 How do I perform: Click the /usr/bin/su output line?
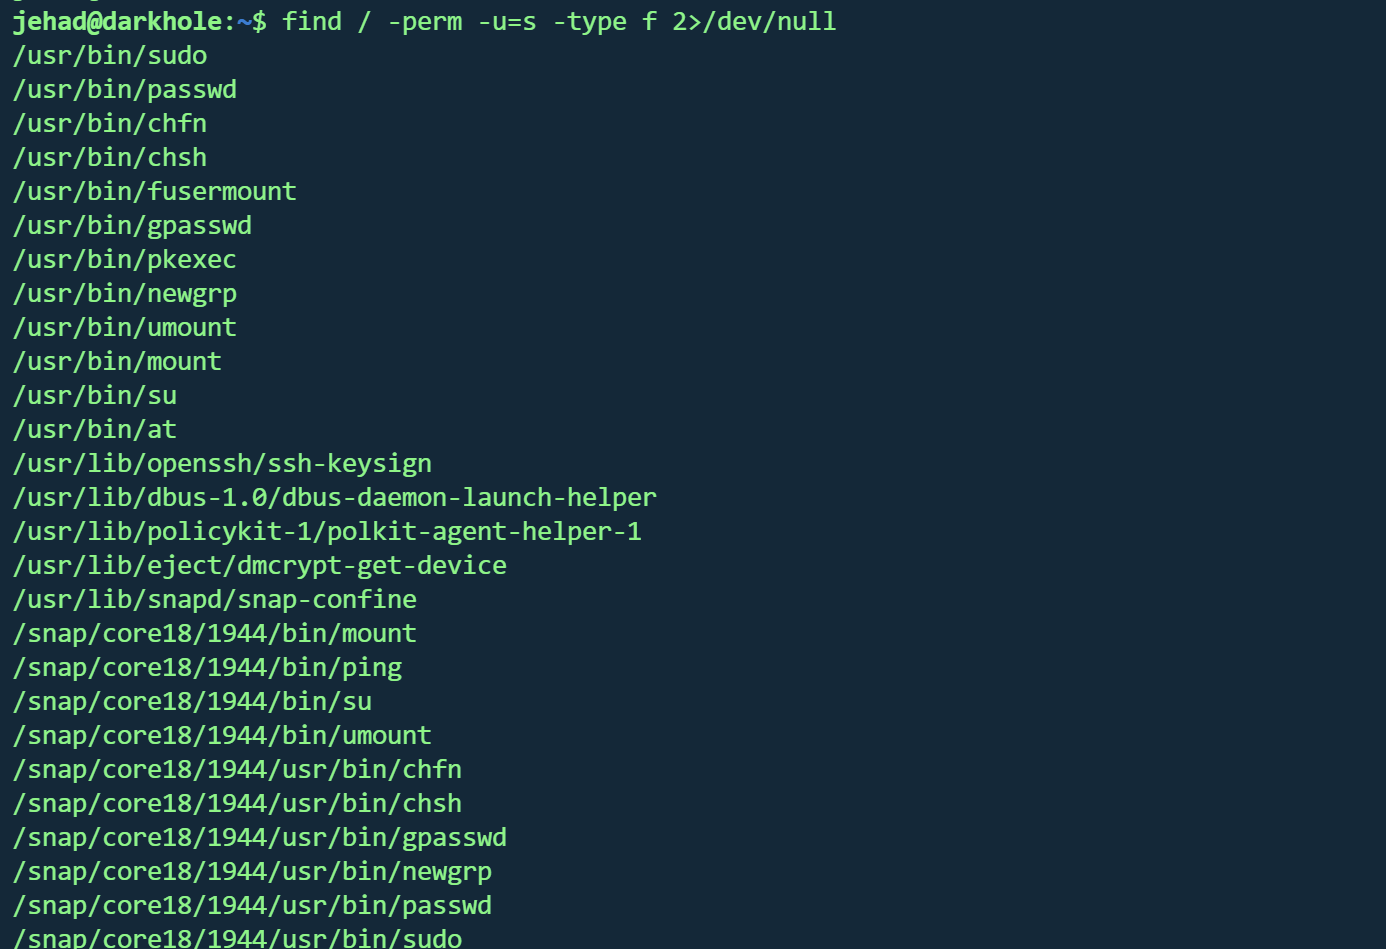tap(95, 395)
